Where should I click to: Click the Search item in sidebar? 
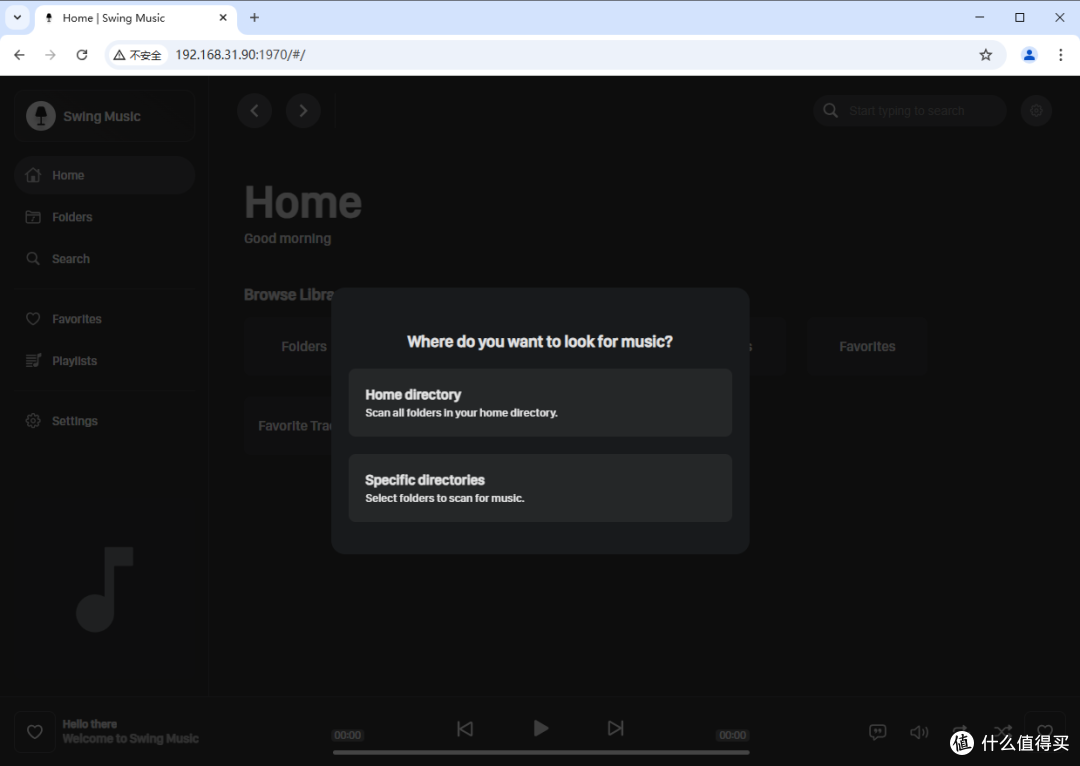click(x=70, y=259)
